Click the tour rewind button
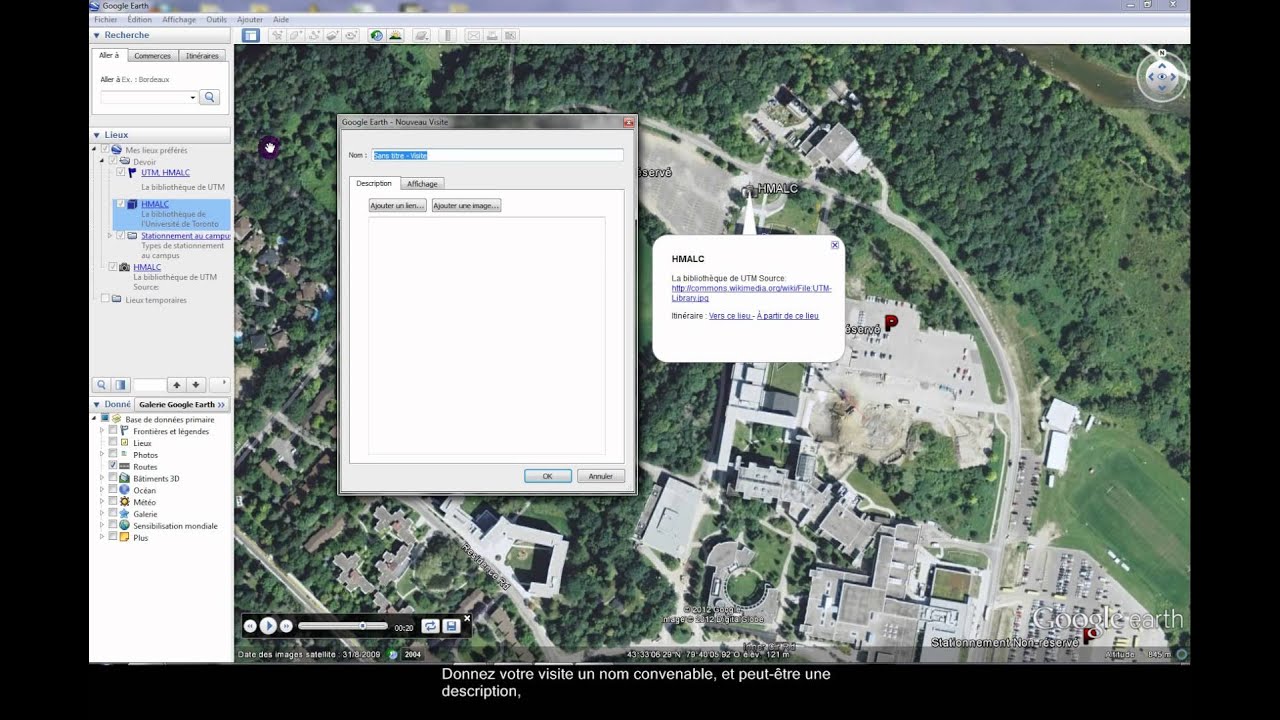 click(x=250, y=626)
